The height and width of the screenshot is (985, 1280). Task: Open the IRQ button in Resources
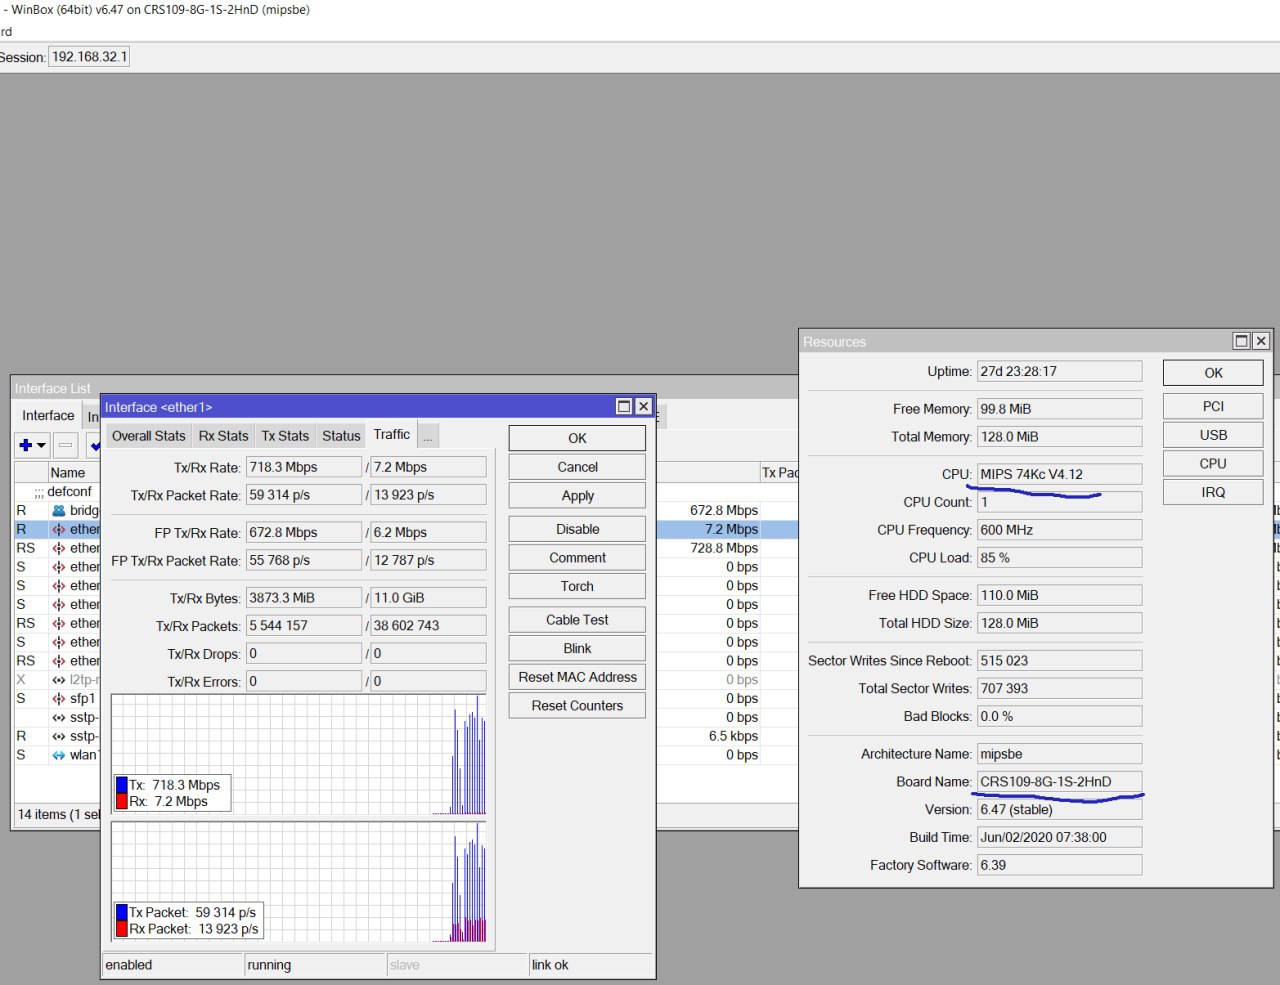1213,492
